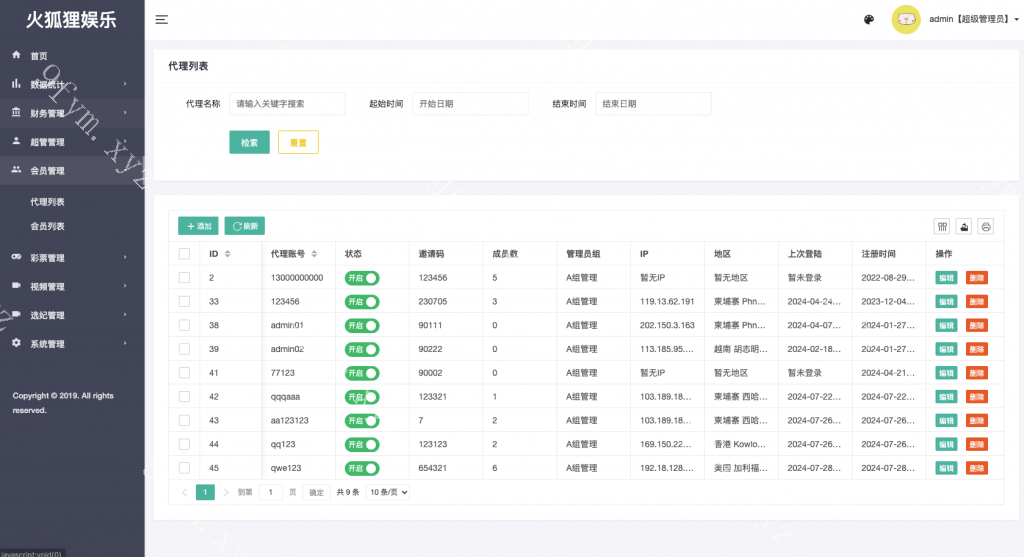Expand 系统管理 menu chevron
The width and height of the screenshot is (1024, 557).
pos(125,343)
